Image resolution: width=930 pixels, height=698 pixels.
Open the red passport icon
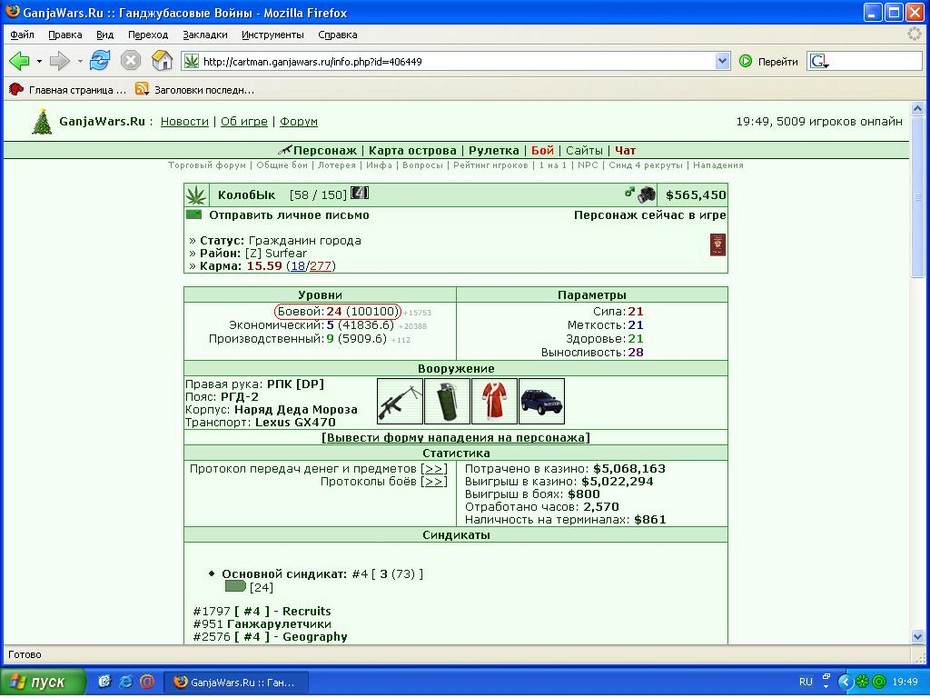tap(718, 244)
